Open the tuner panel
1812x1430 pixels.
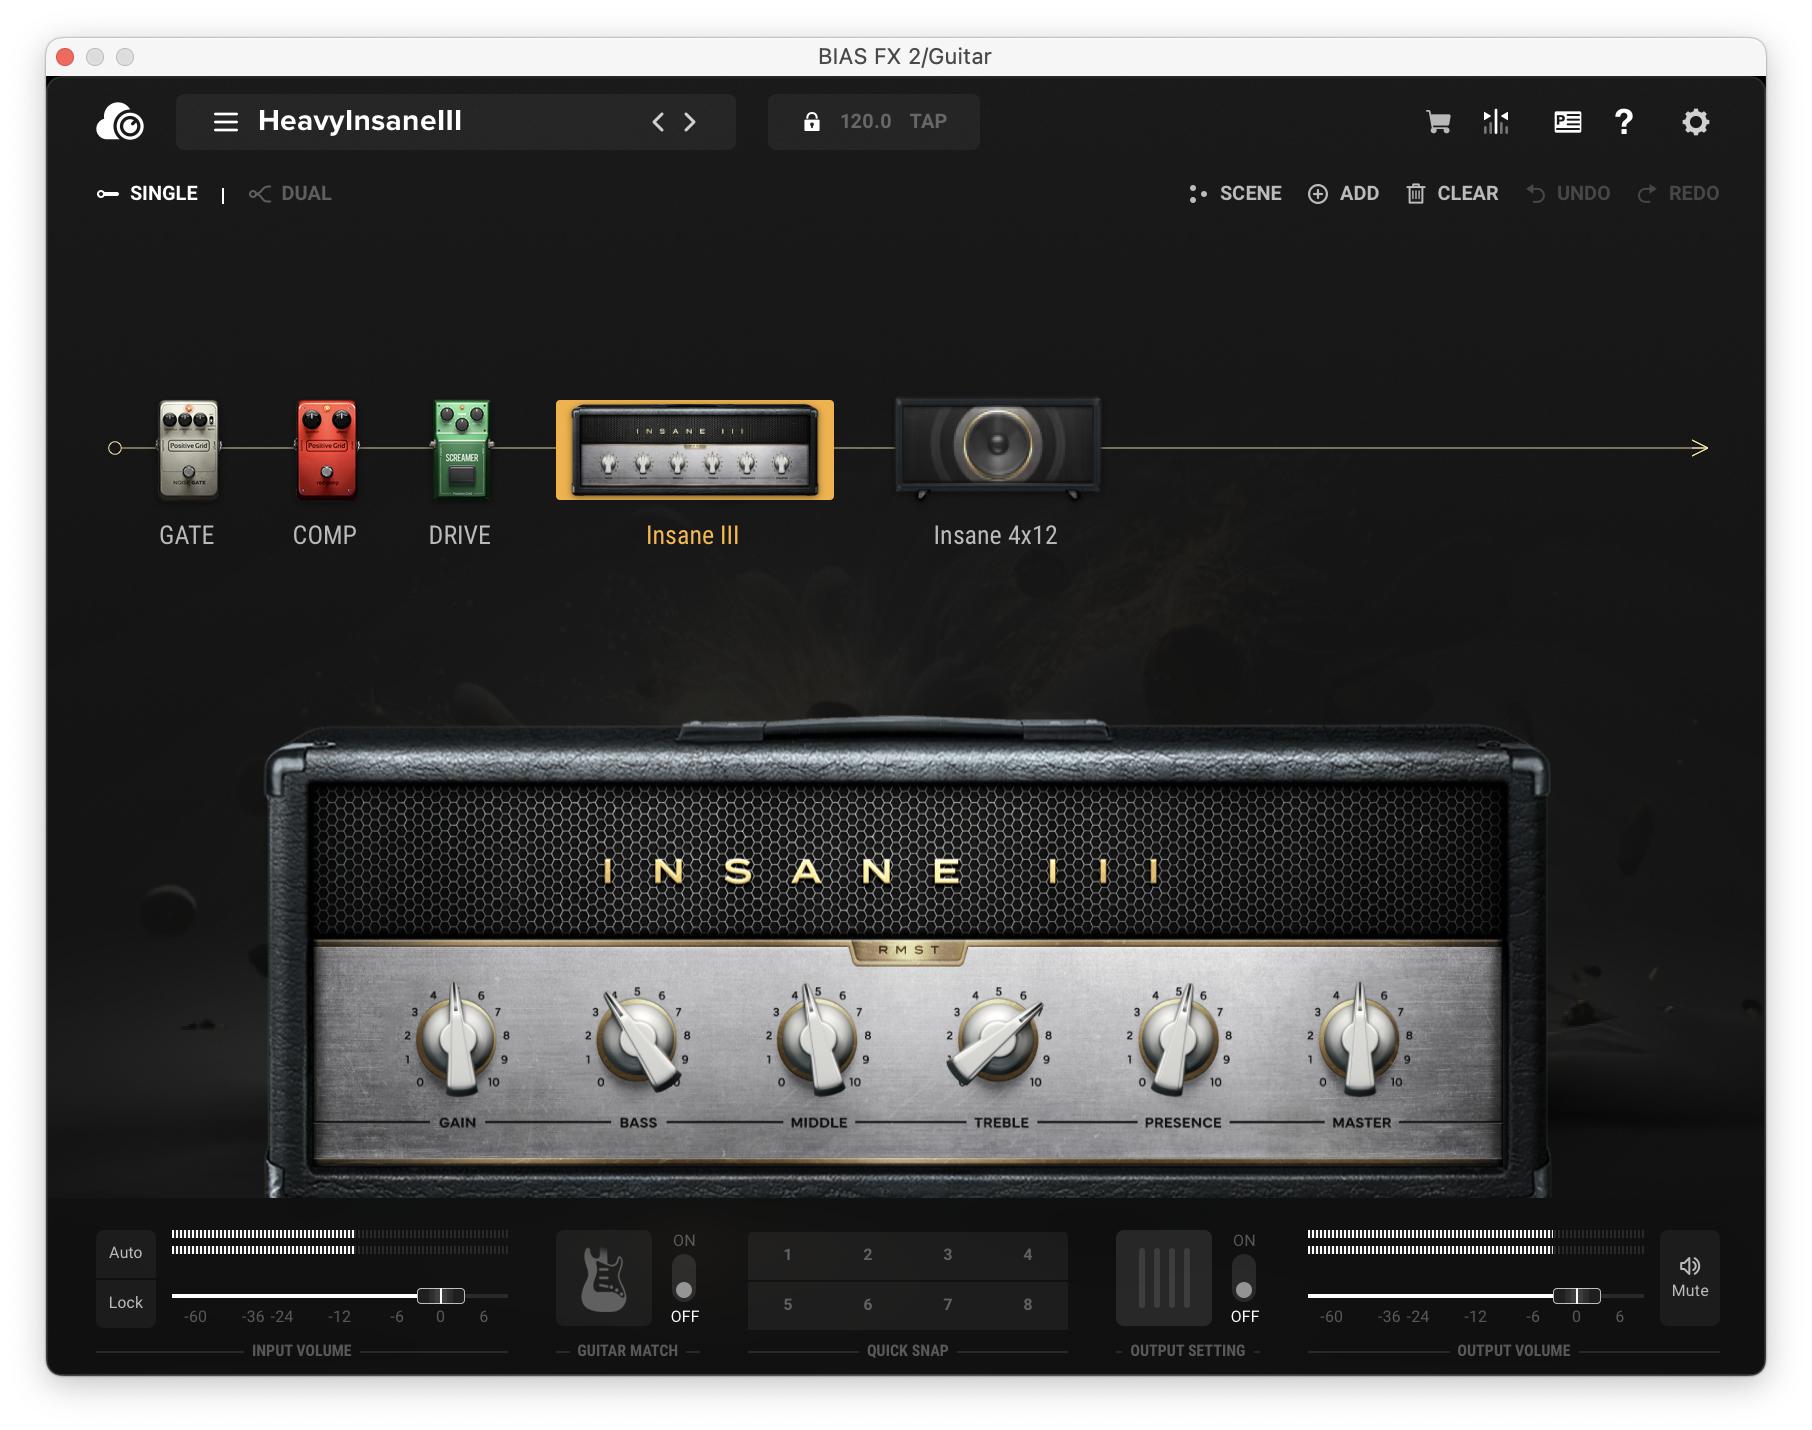tap(1495, 122)
